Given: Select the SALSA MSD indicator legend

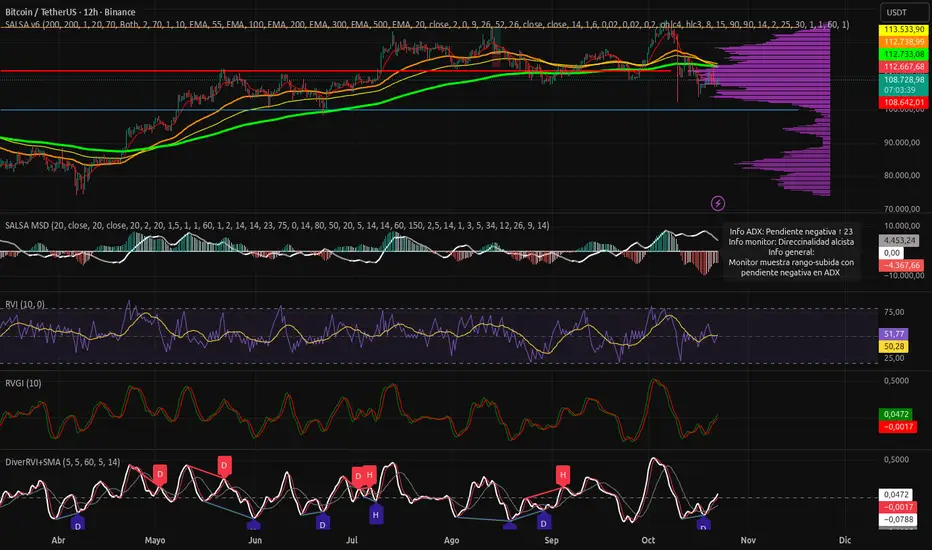Looking at the screenshot, I should pos(277,225).
